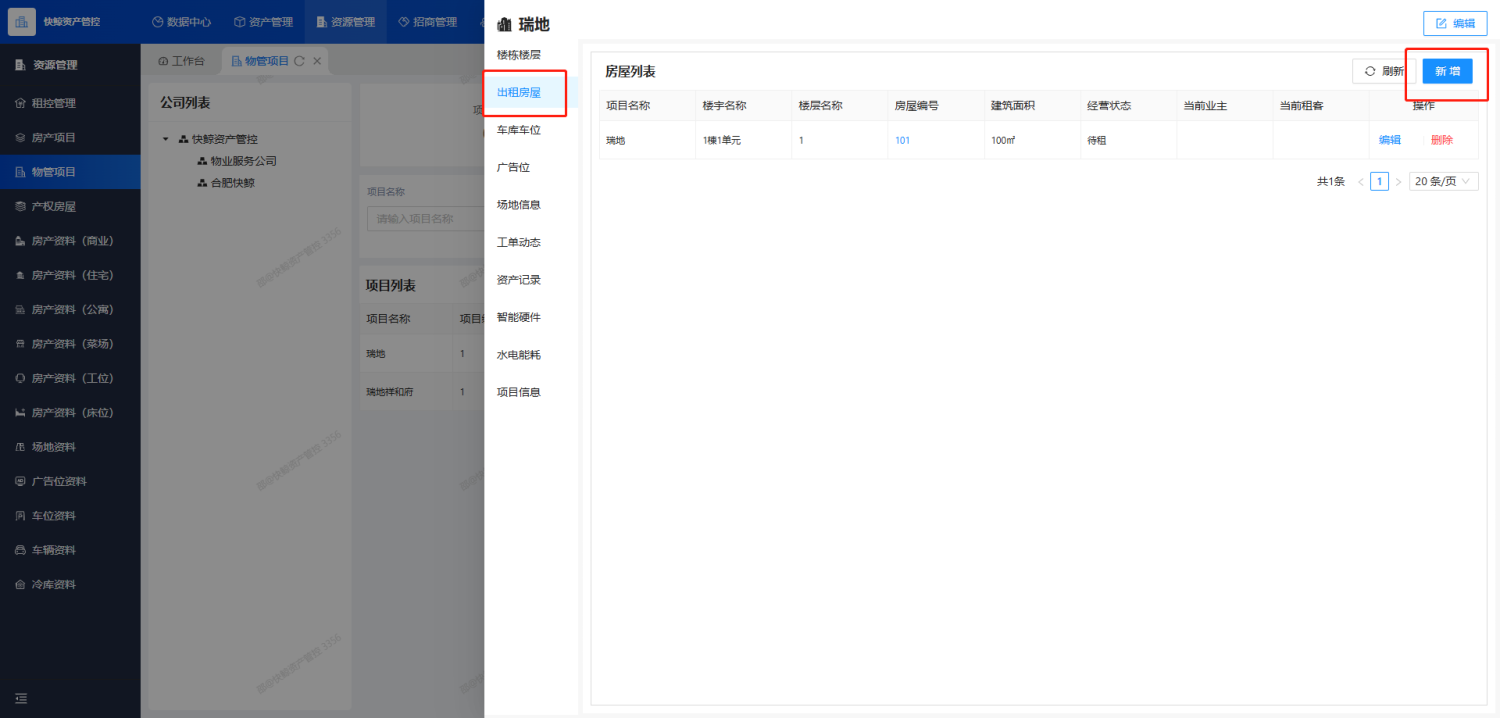This screenshot has width=1500, height=718.
Task: Open 房产资料（住宅） in the sidebar
Action: [70, 275]
